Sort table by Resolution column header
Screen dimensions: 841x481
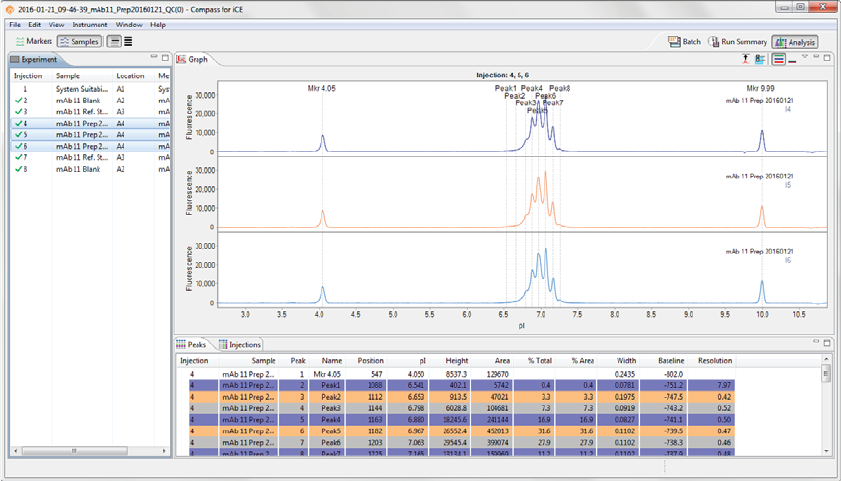click(715, 360)
